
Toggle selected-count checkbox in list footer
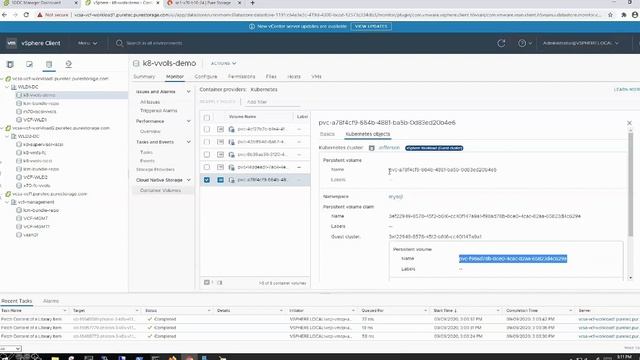(207, 282)
